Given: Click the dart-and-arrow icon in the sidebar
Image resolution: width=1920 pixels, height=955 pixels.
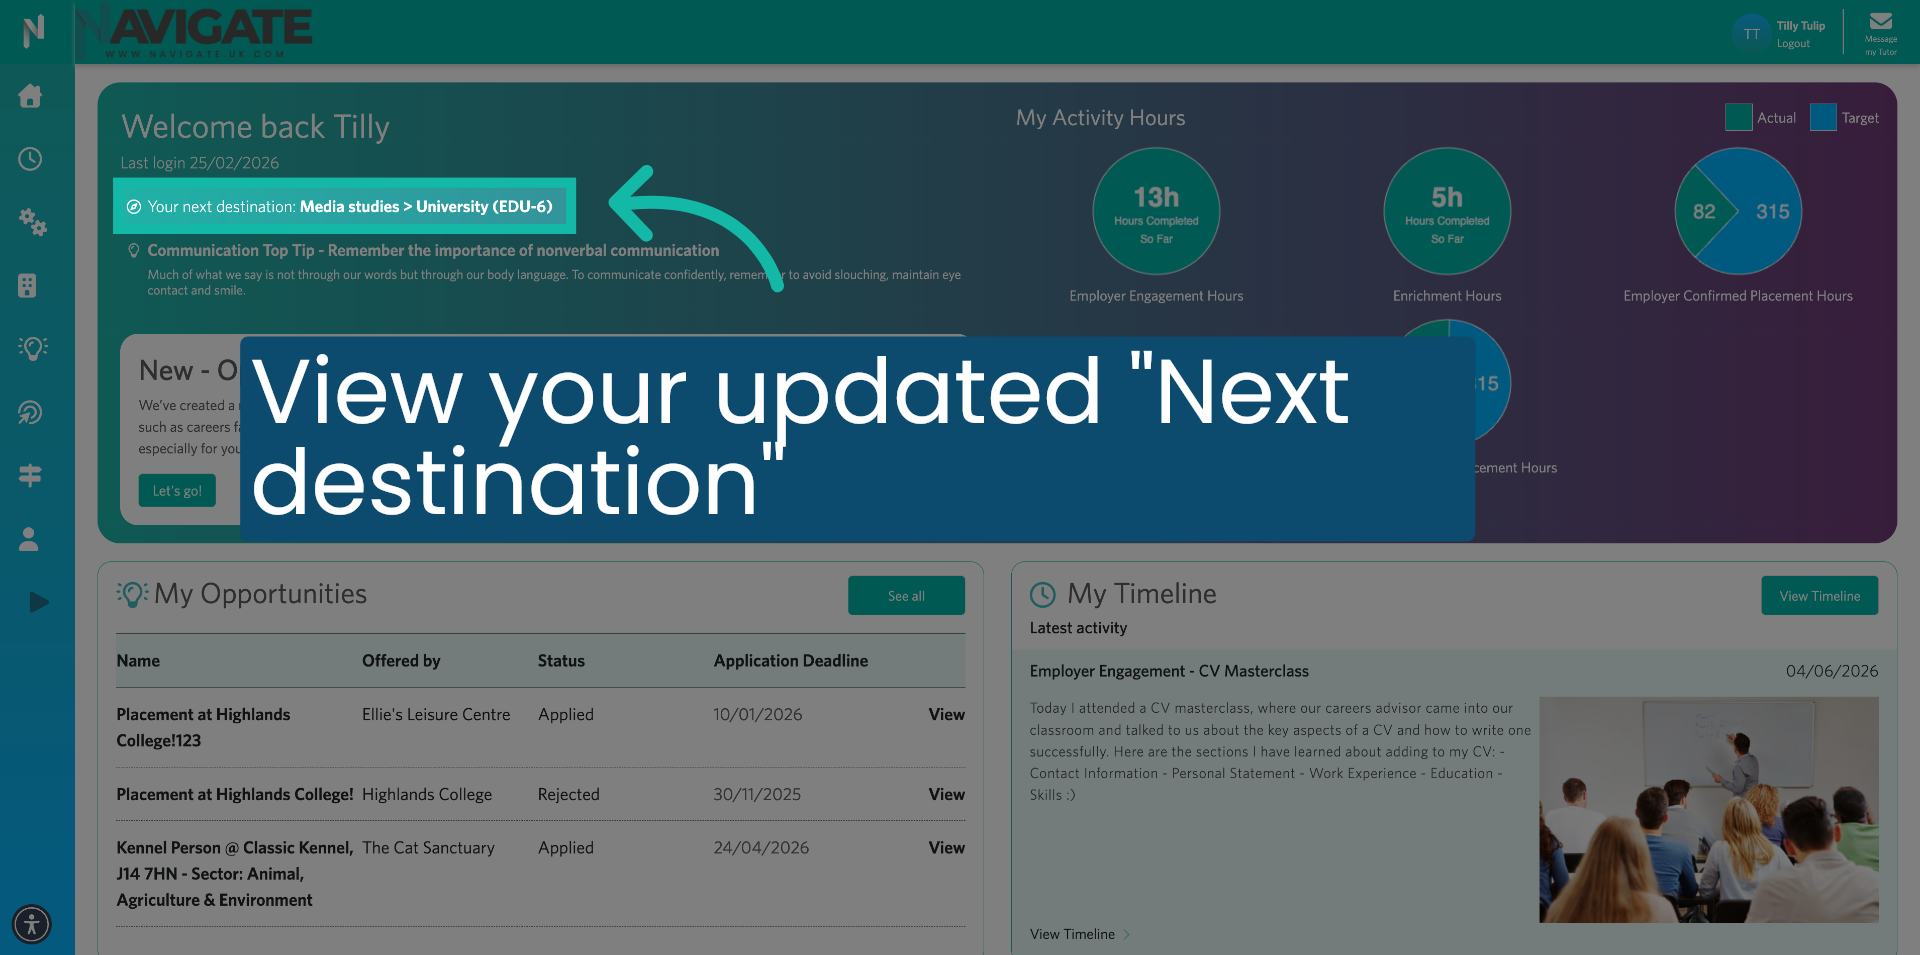Looking at the screenshot, I should (x=31, y=412).
